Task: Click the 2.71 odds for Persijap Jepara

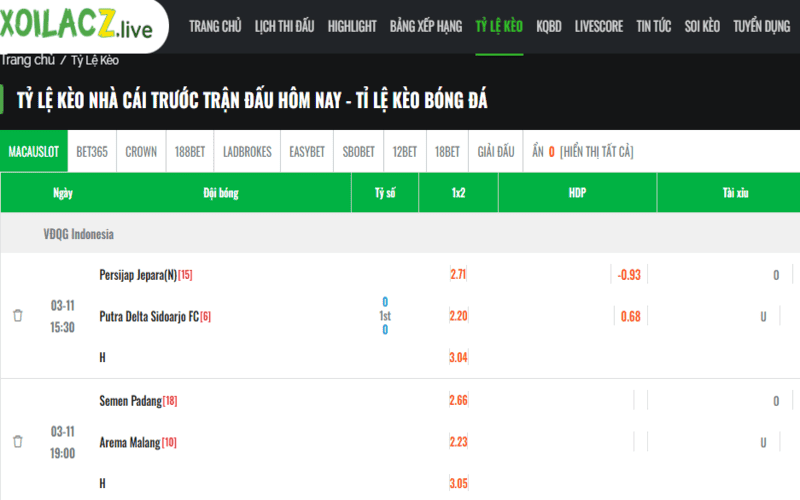Action: [x=458, y=274]
